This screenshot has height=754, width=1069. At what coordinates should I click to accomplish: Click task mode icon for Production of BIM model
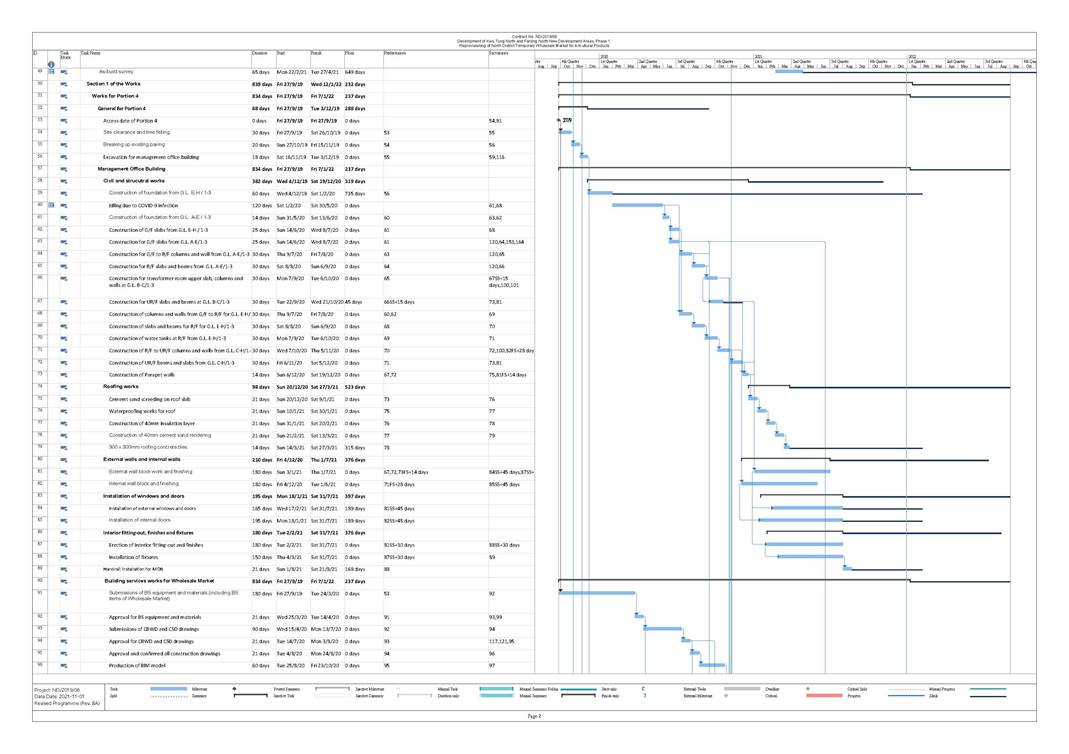pos(63,665)
